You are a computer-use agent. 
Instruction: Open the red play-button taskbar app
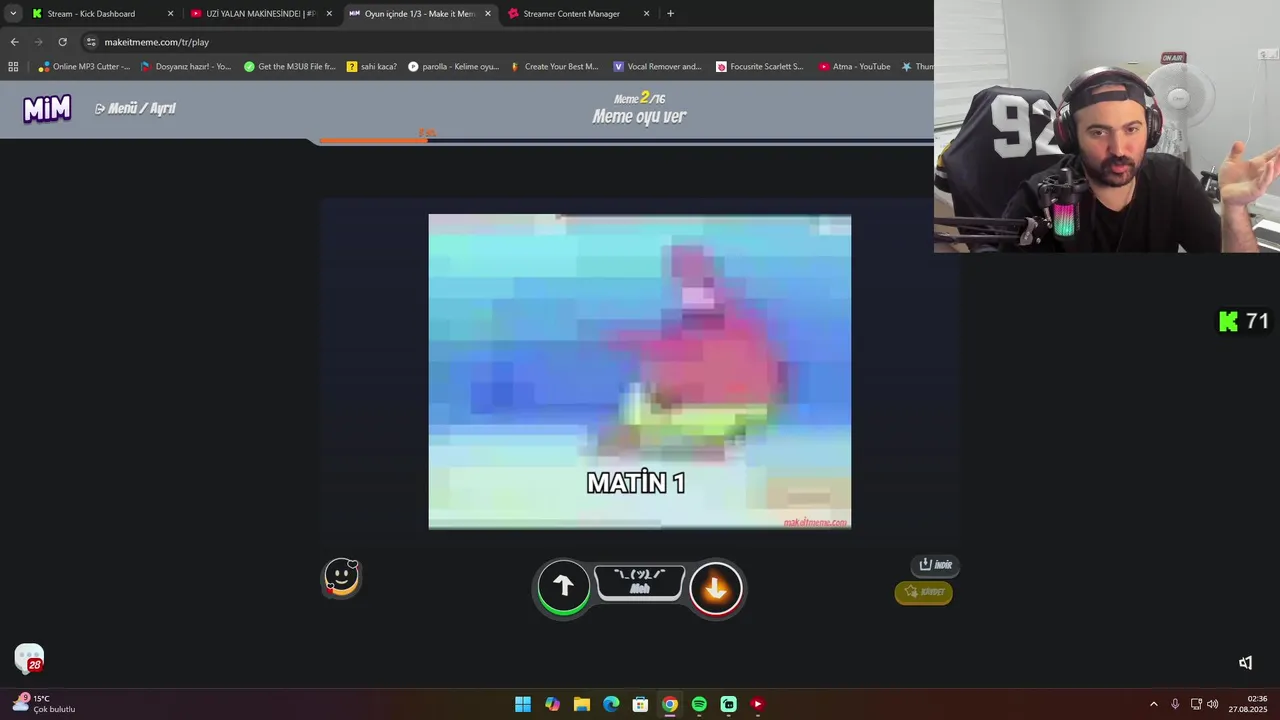pos(757,704)
